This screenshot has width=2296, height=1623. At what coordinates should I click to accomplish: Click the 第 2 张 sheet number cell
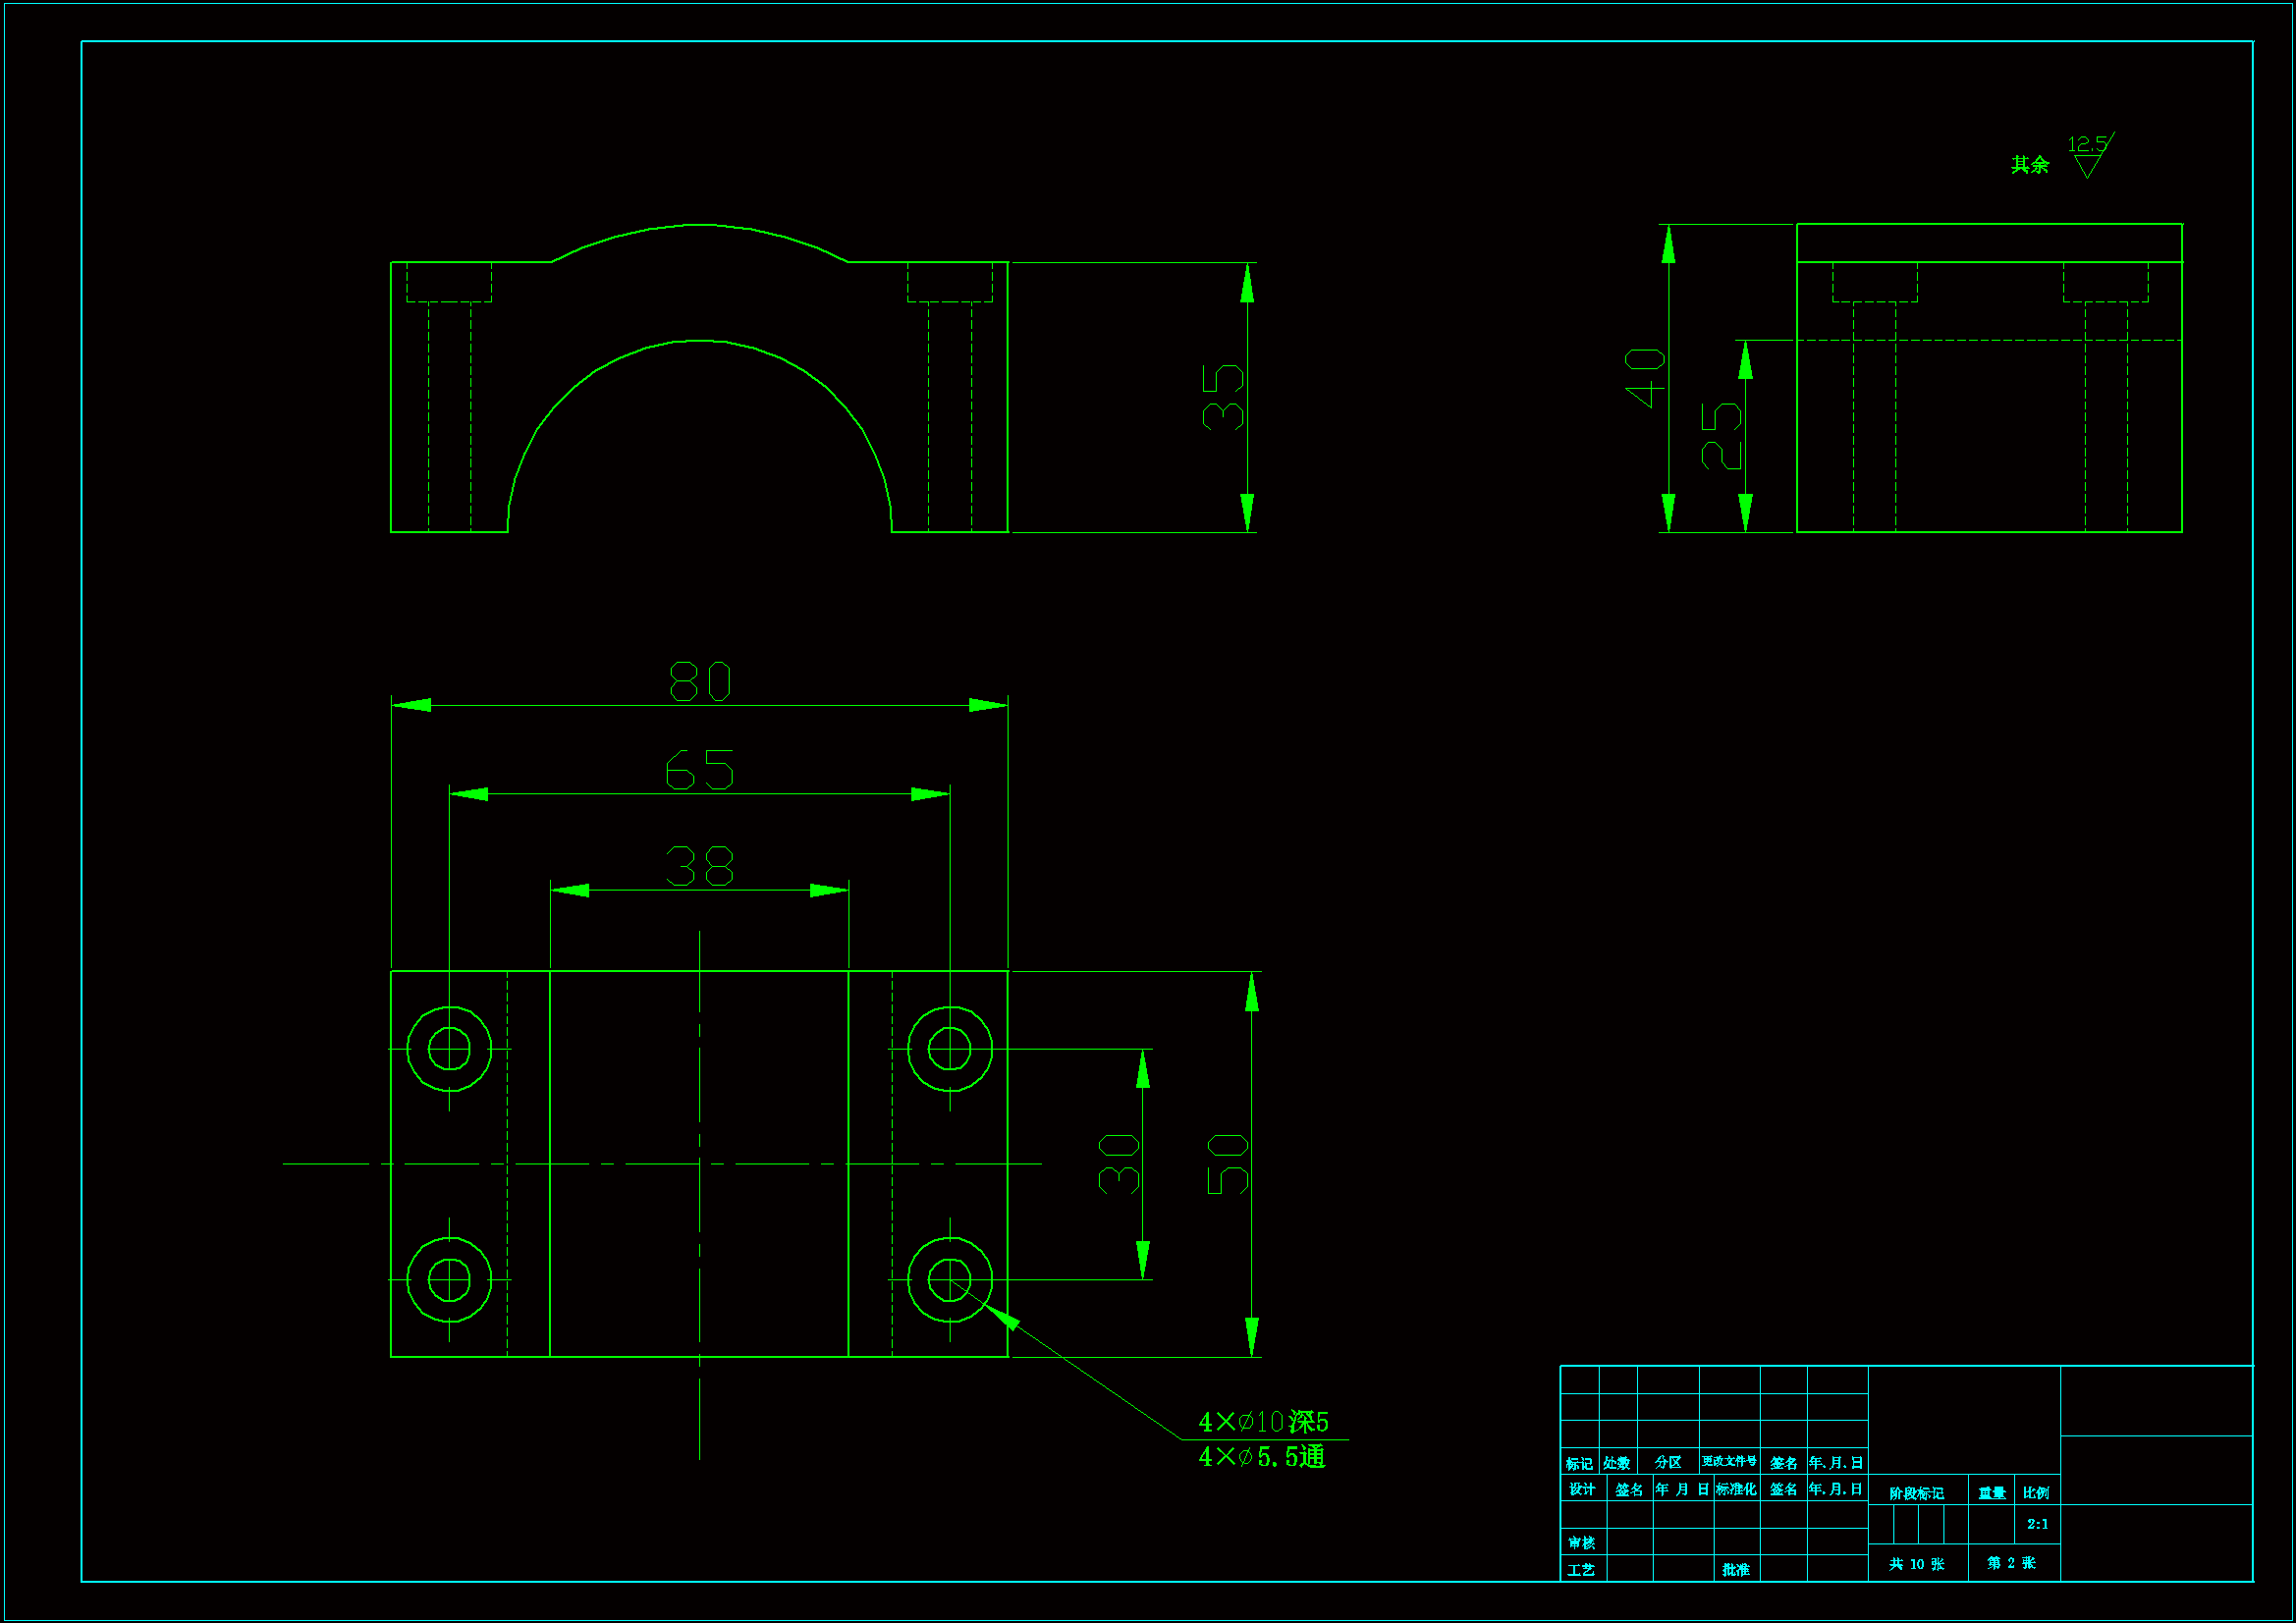click(2011, 1563)
